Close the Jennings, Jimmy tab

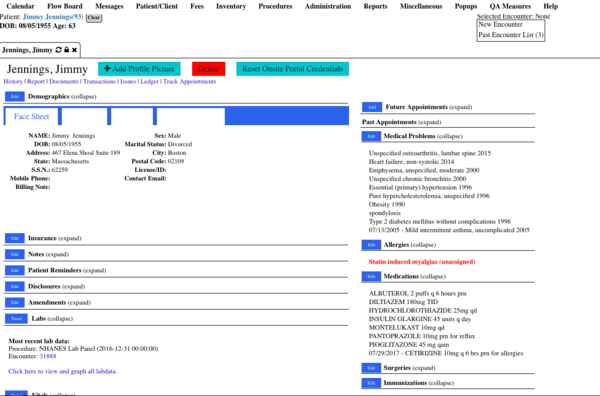tap(74, 50)
